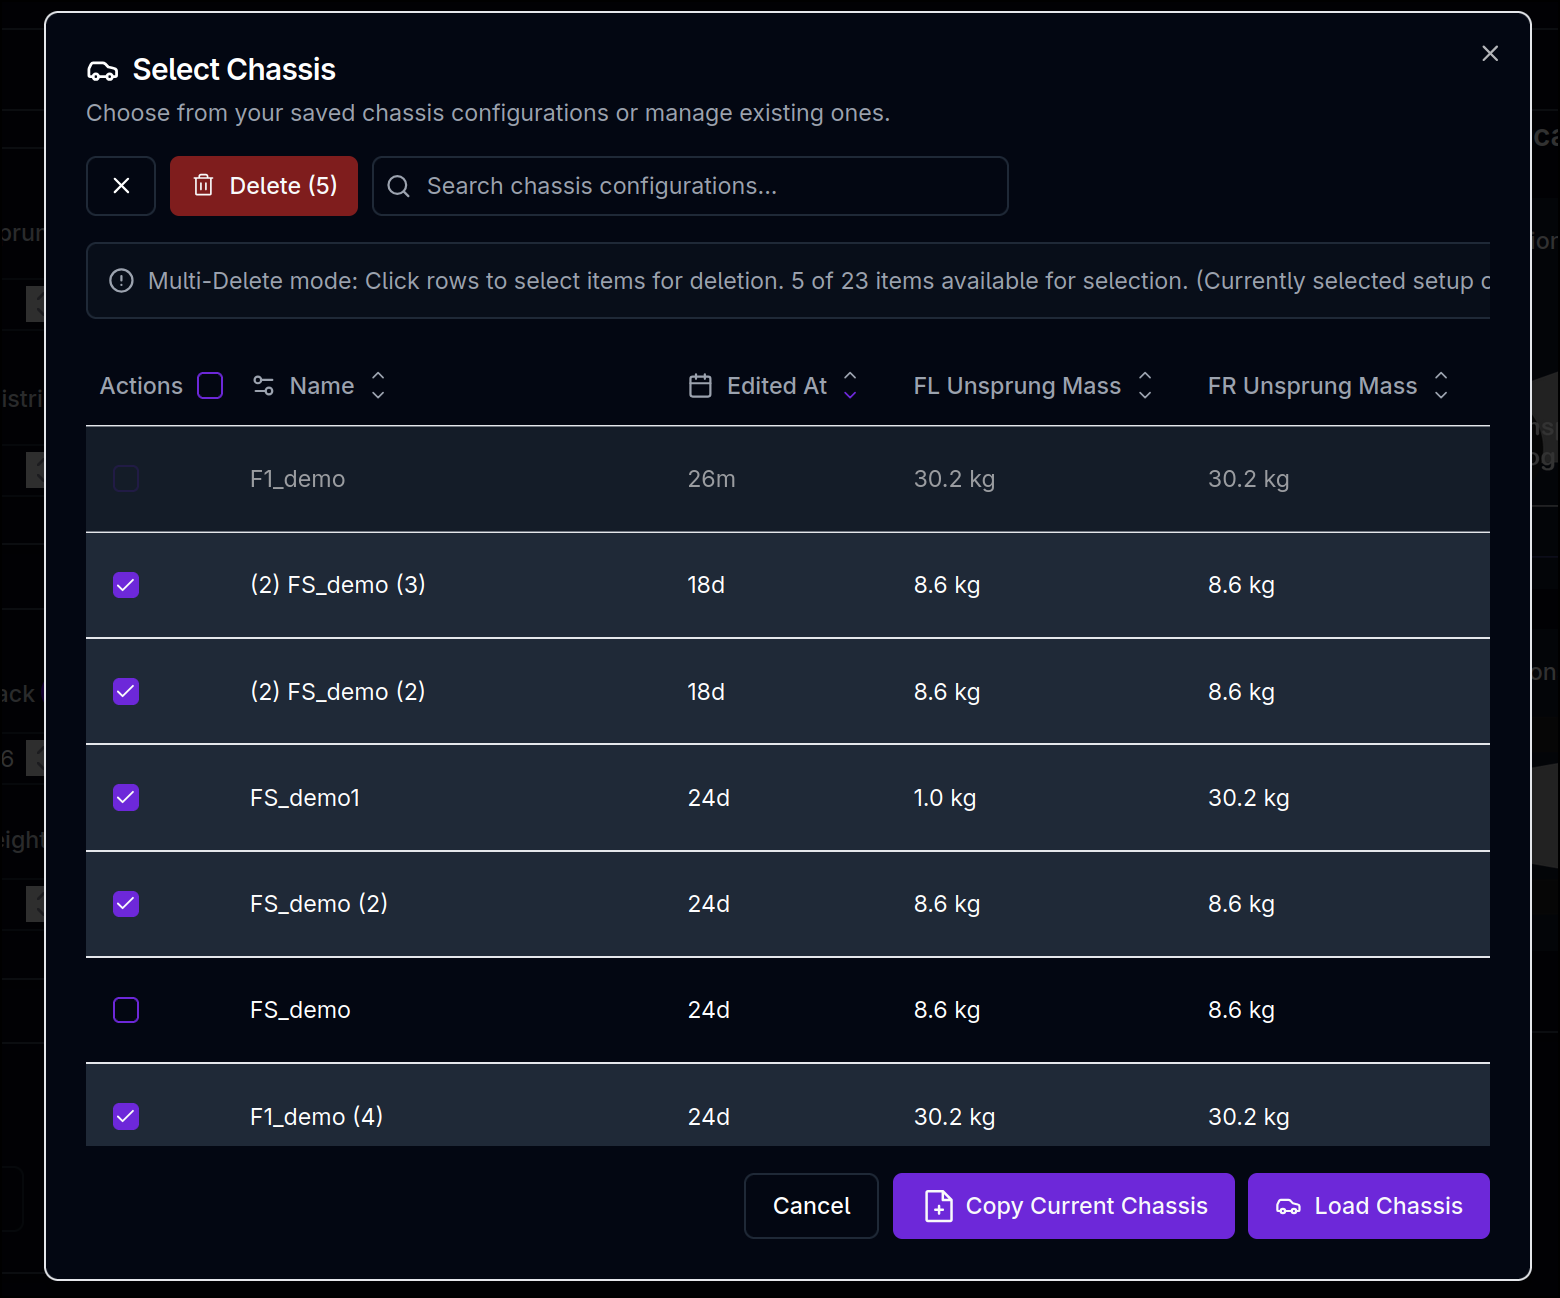Sort by Edited At using sort arrows
This screenshot has width=1560, height=1298.
(850, 386)
